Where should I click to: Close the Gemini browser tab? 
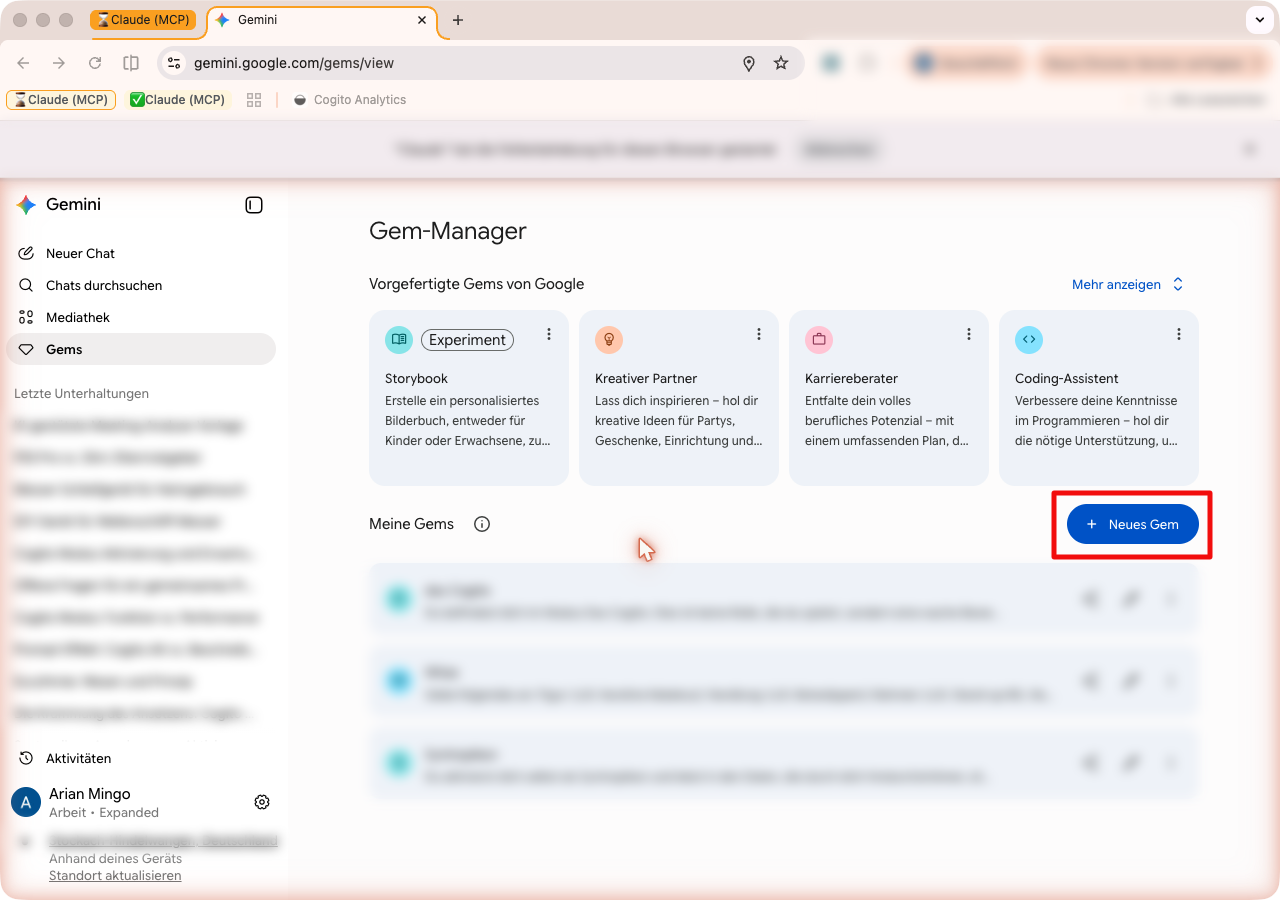pos(422,20)
